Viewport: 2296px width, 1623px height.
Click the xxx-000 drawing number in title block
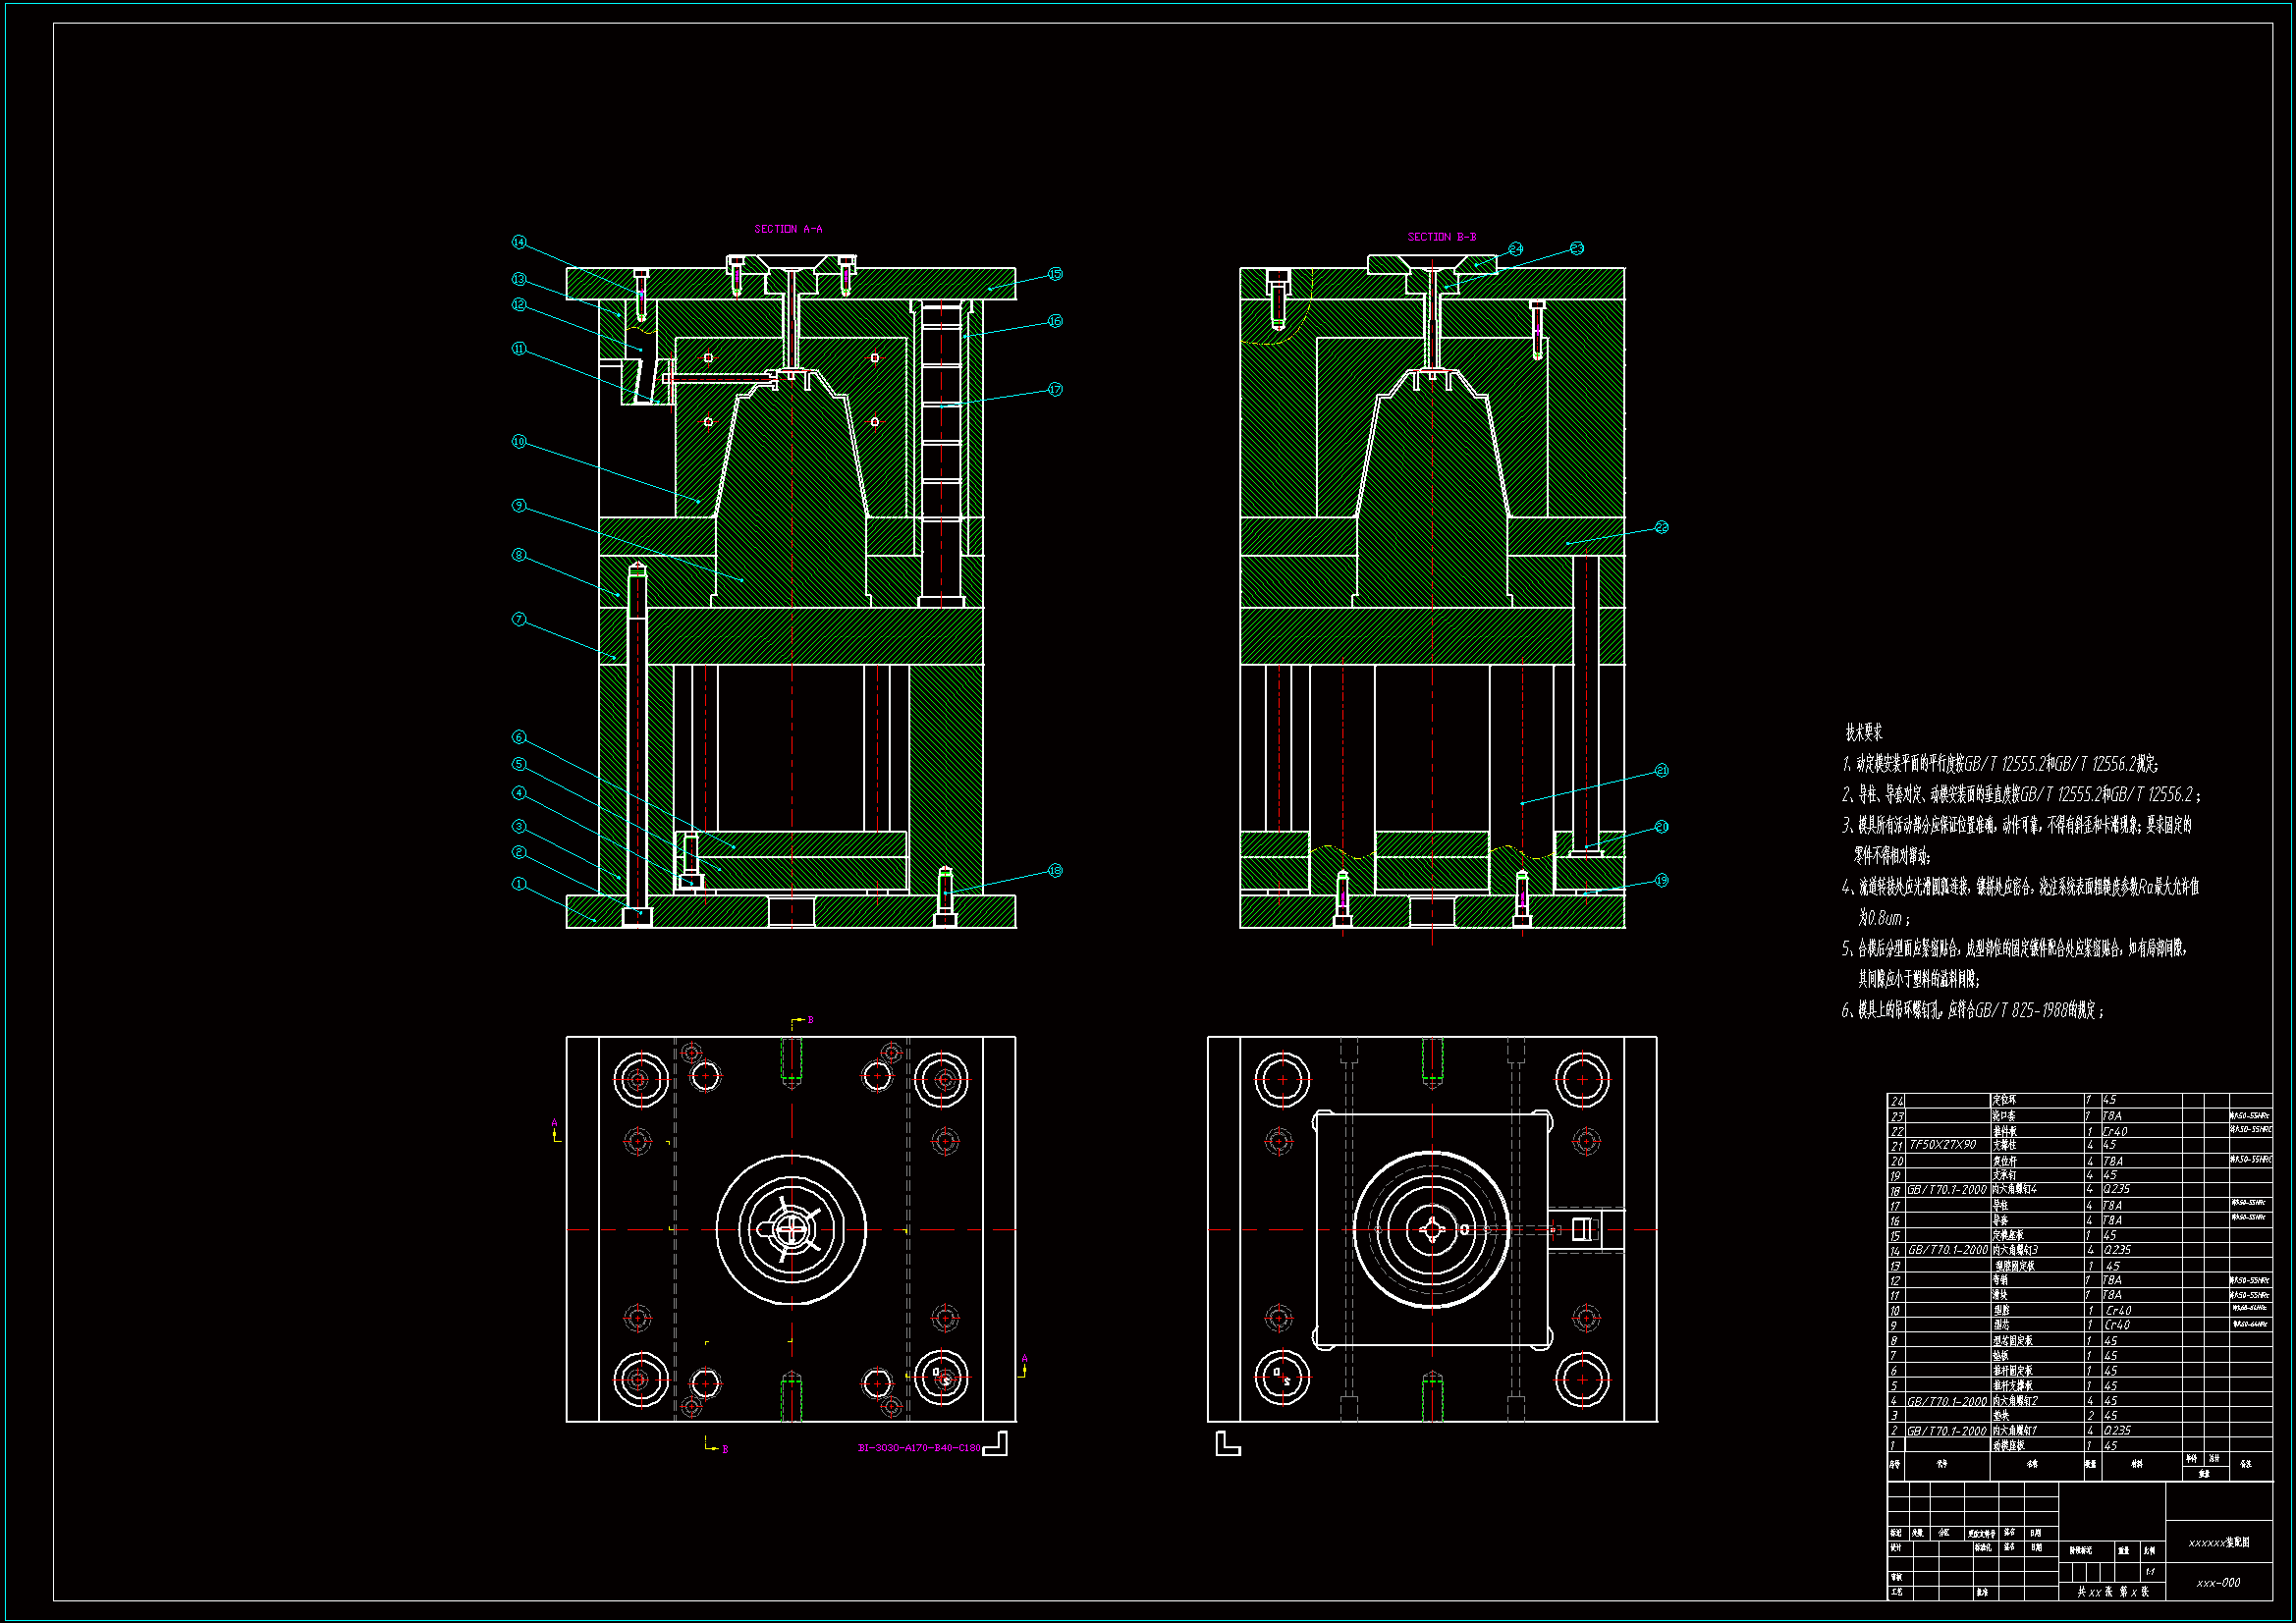[x=2218, y=1583]
